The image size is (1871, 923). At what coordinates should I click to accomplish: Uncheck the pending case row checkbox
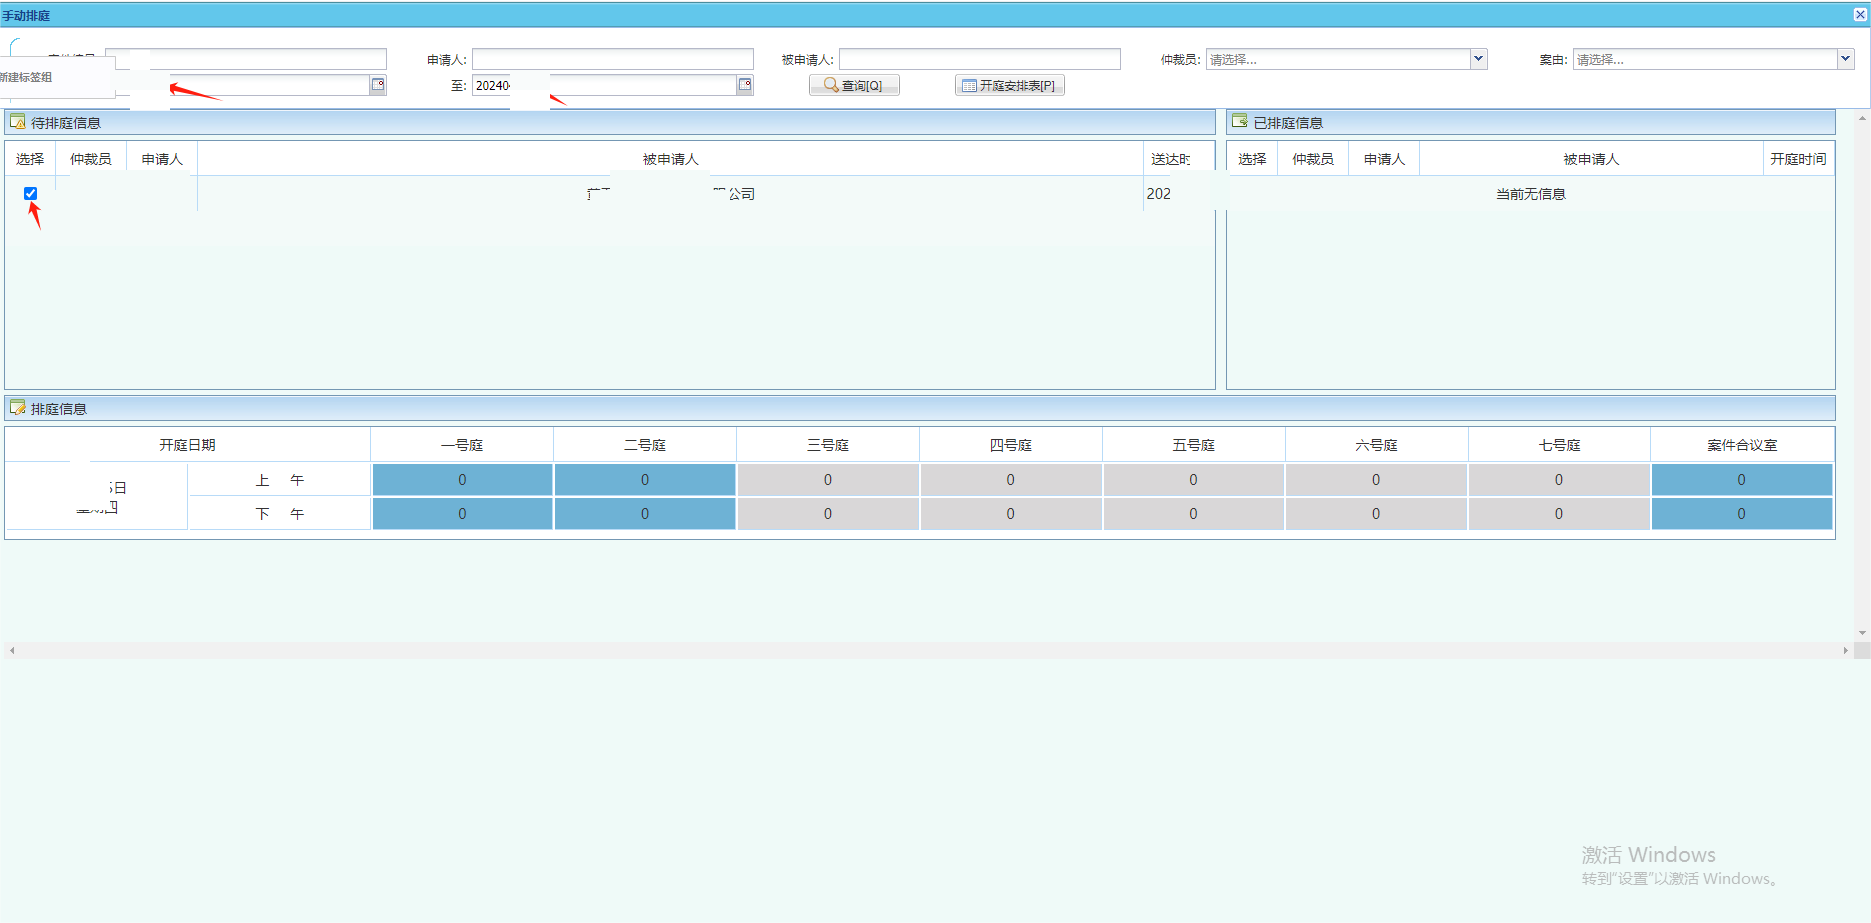click(30, 193)
